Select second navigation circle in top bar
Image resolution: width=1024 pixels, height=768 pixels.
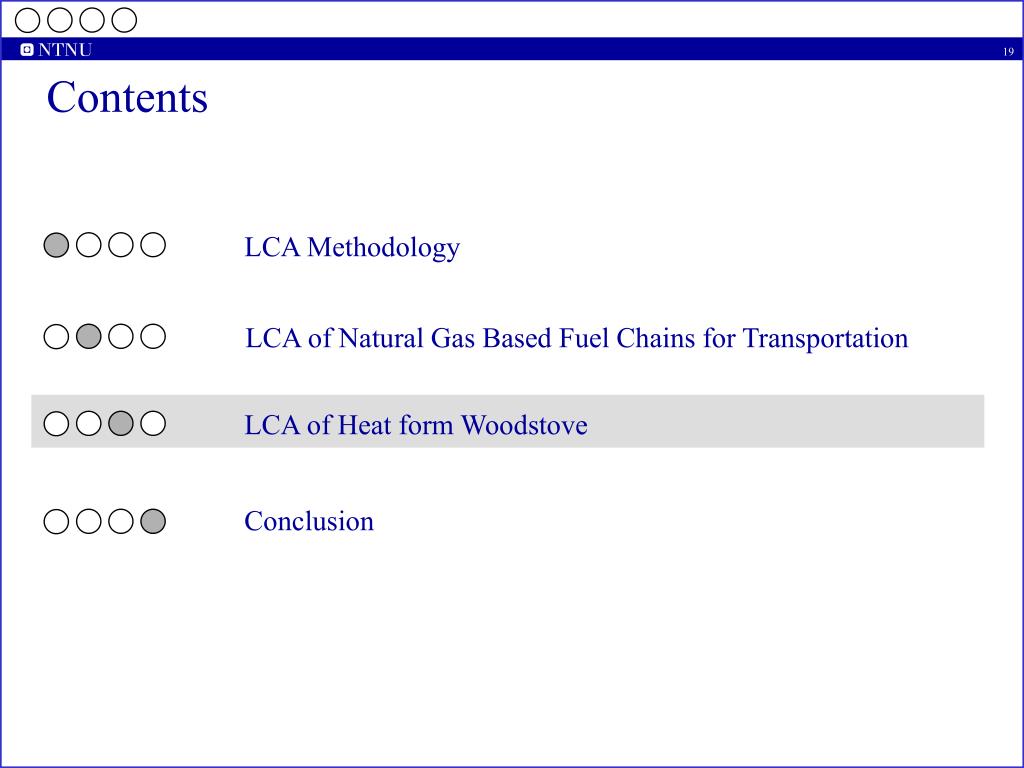pos(59,20)
